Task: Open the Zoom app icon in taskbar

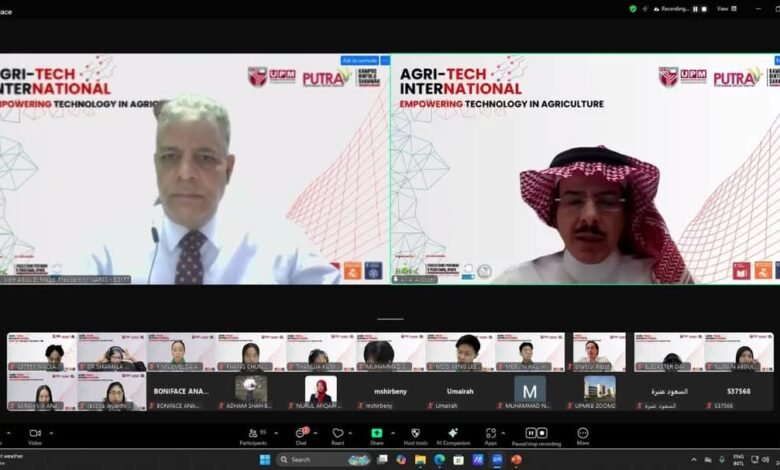Action: point(497,460)
